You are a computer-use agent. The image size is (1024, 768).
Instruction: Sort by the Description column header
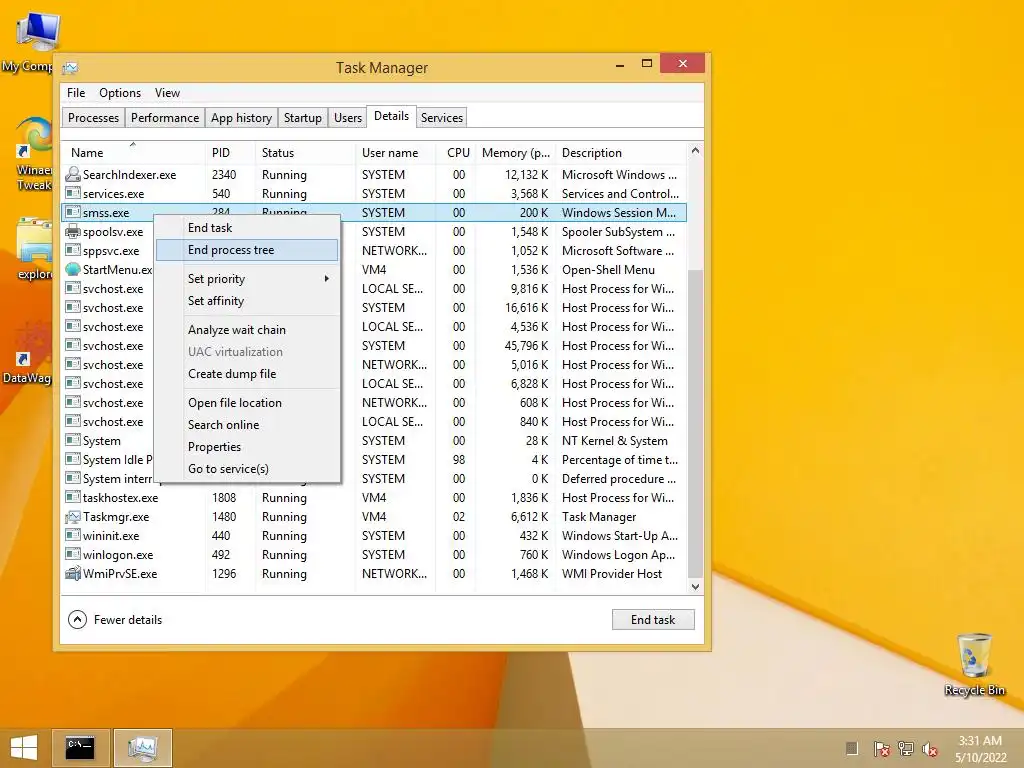[x=622, y=153]
